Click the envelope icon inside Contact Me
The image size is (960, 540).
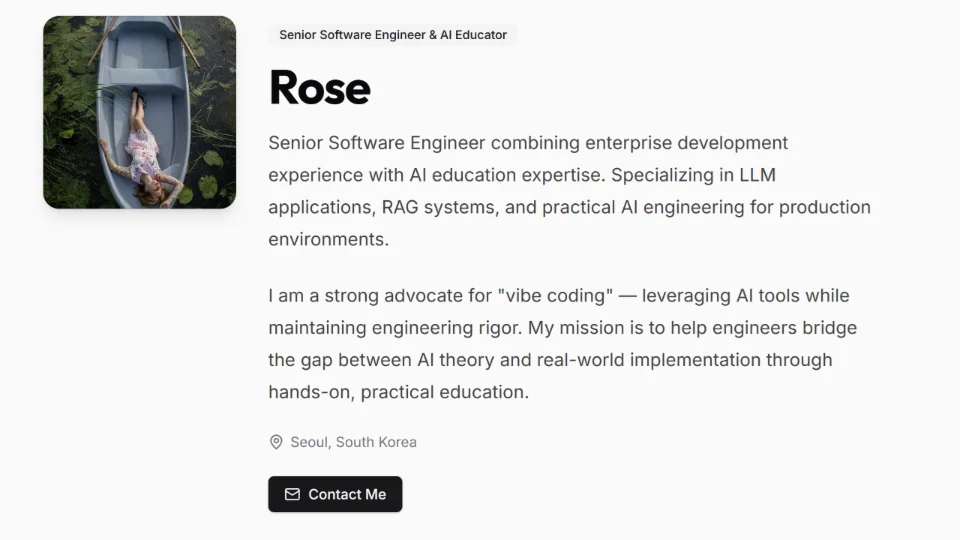(x=292, y=494)
